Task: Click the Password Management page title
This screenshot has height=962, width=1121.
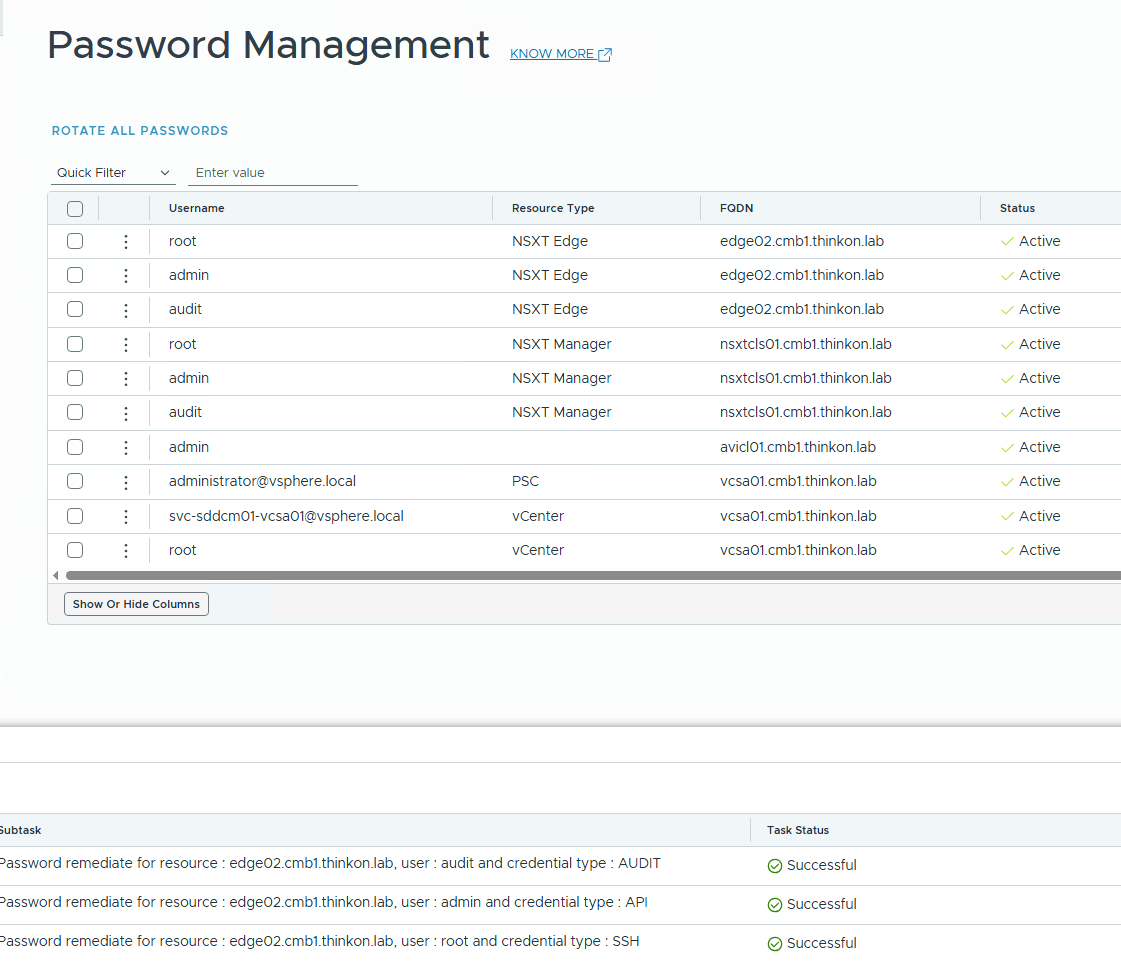Action: (268, 45)
